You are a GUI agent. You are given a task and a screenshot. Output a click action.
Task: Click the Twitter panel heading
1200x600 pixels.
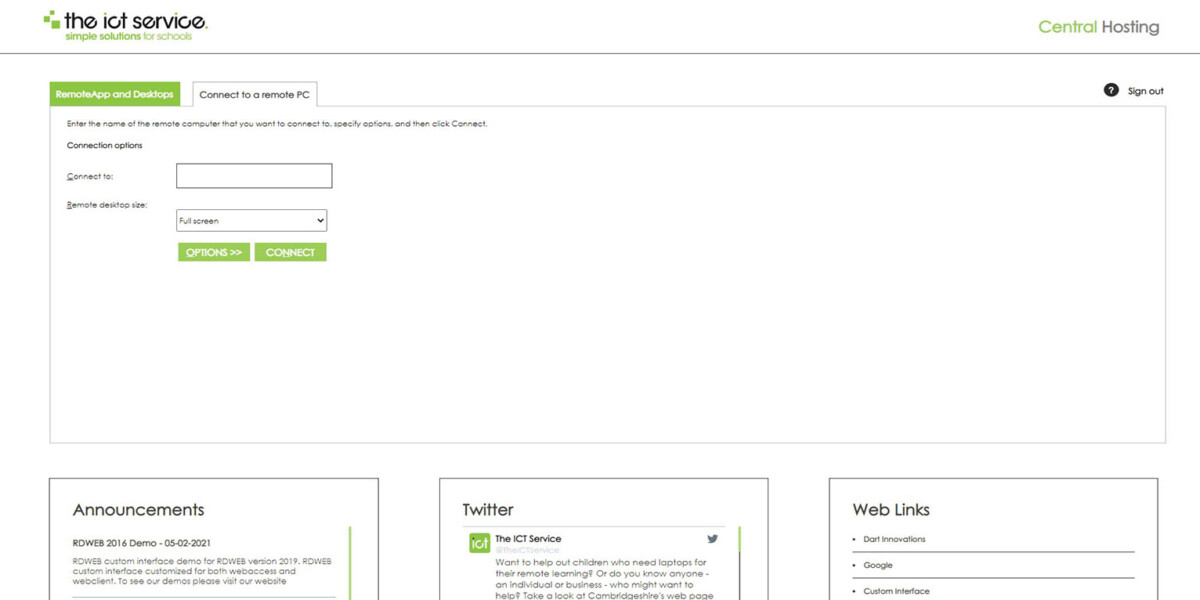click(488, 509)
